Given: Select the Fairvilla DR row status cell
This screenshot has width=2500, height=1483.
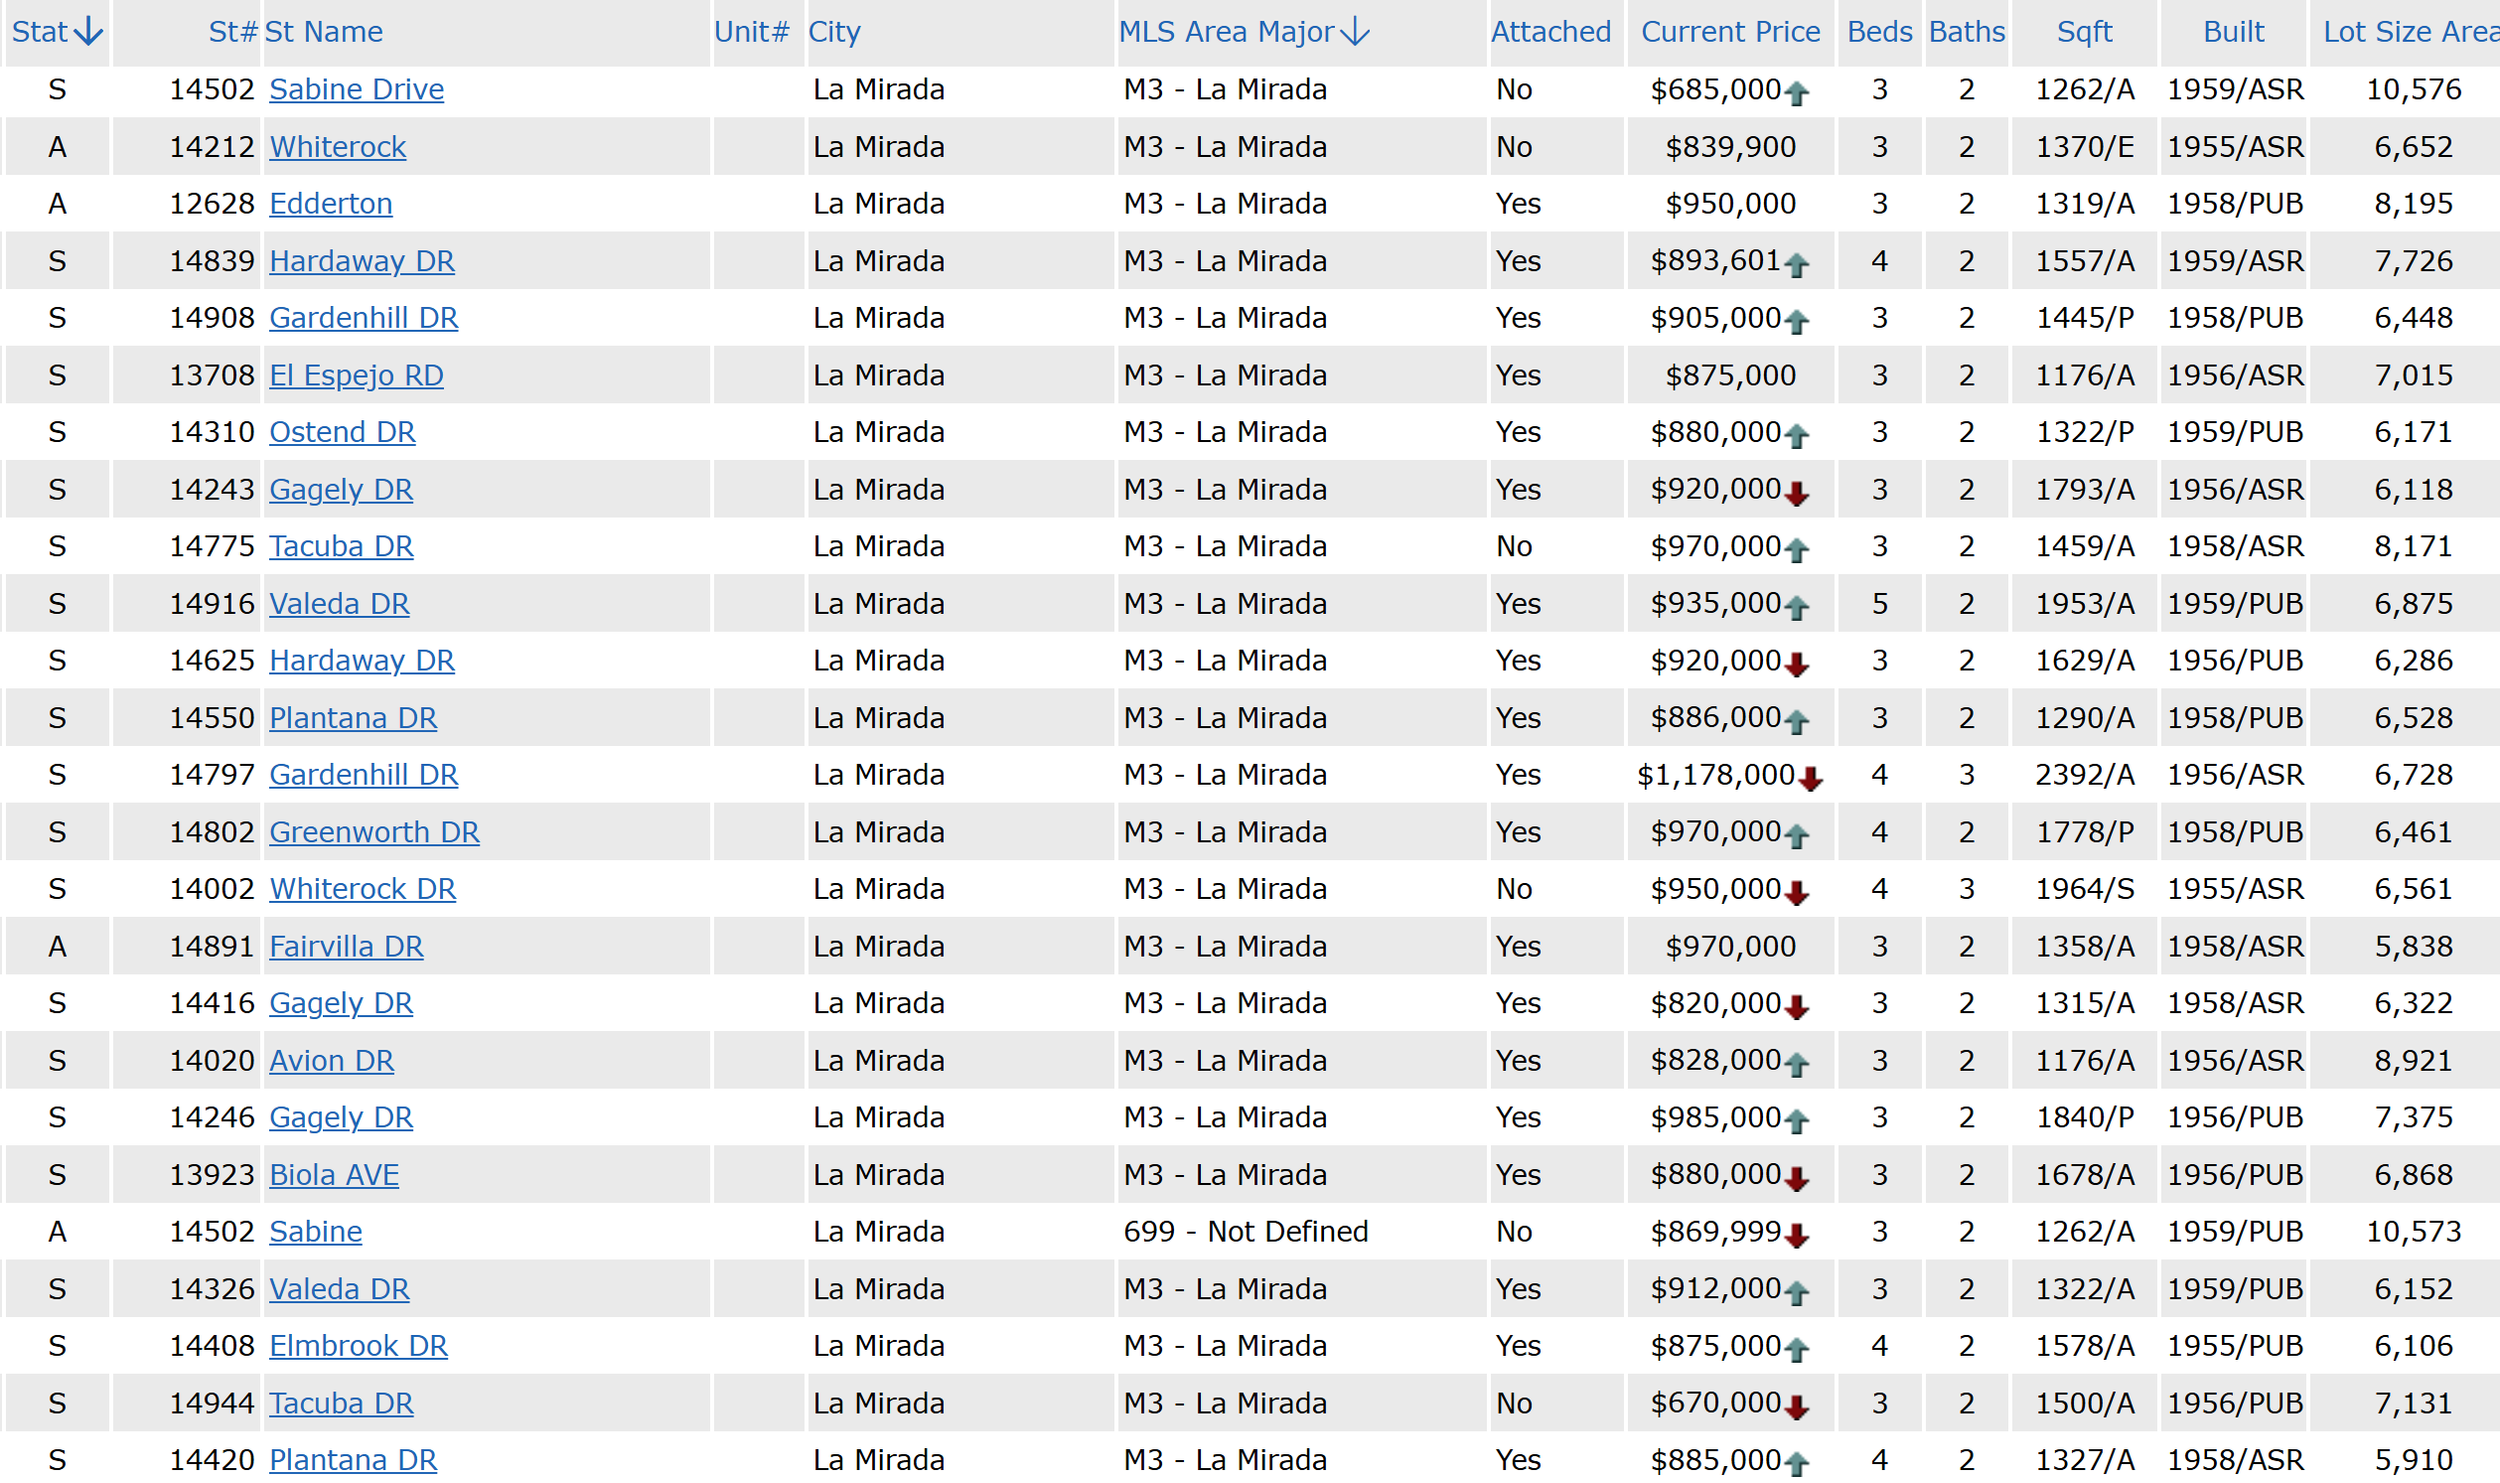Looking at the screenshot, I should (x=57, y=946).
